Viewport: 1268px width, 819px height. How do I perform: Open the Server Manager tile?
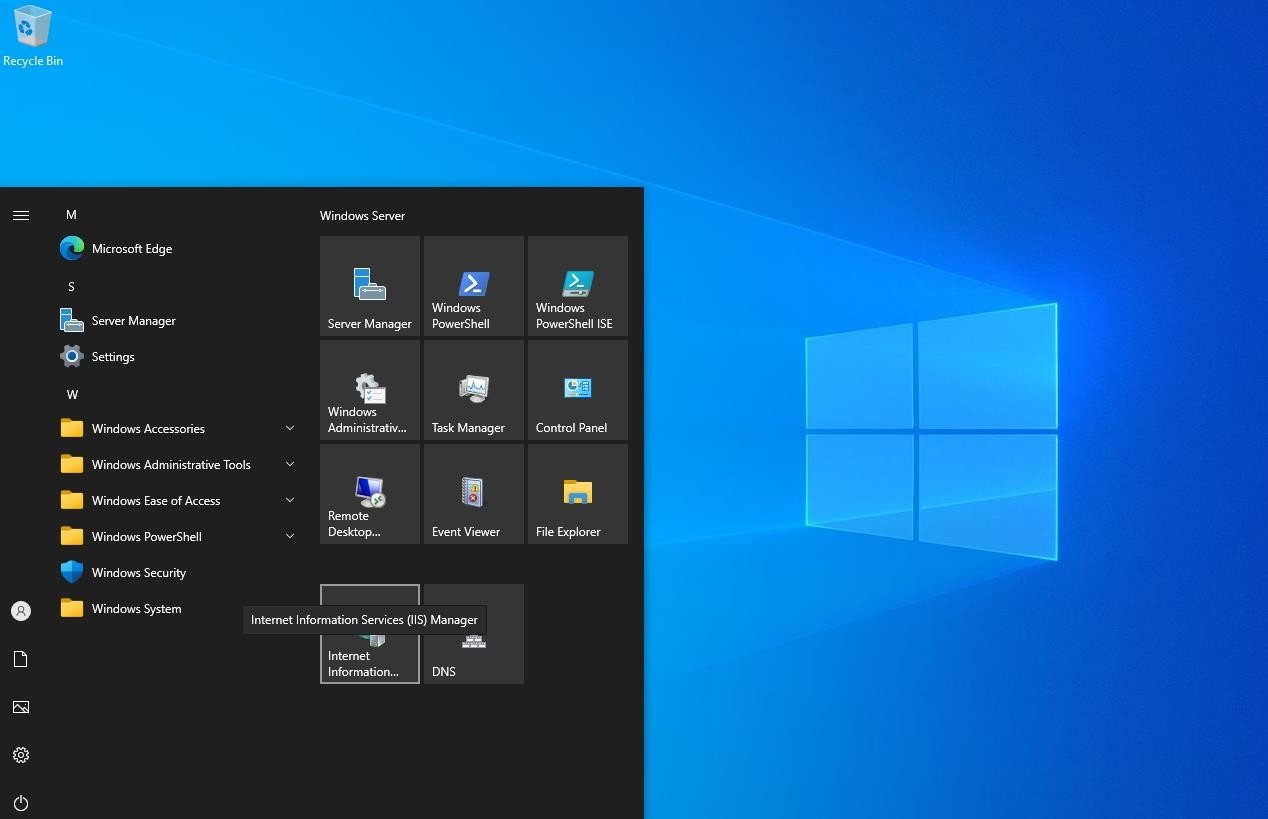(370, 286)
